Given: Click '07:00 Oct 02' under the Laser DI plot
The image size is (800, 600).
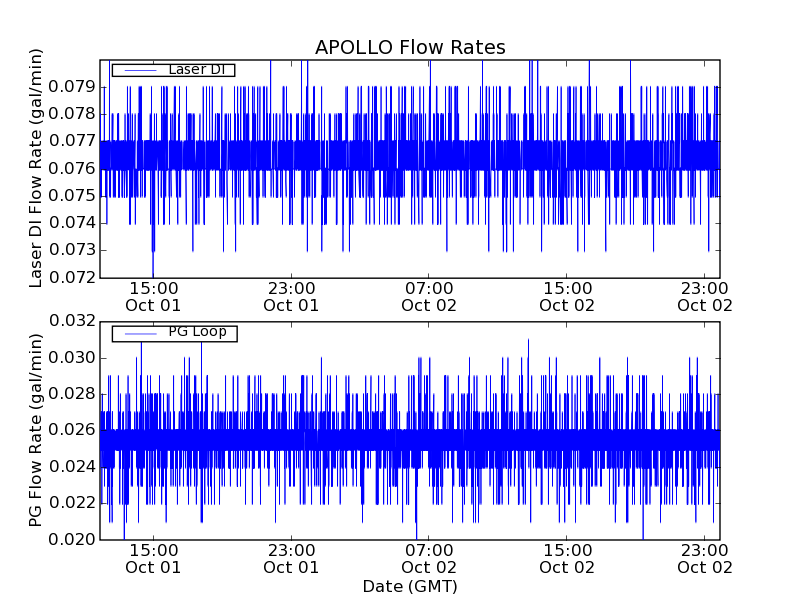Looking at the screenshot, I should pos(429,297).
